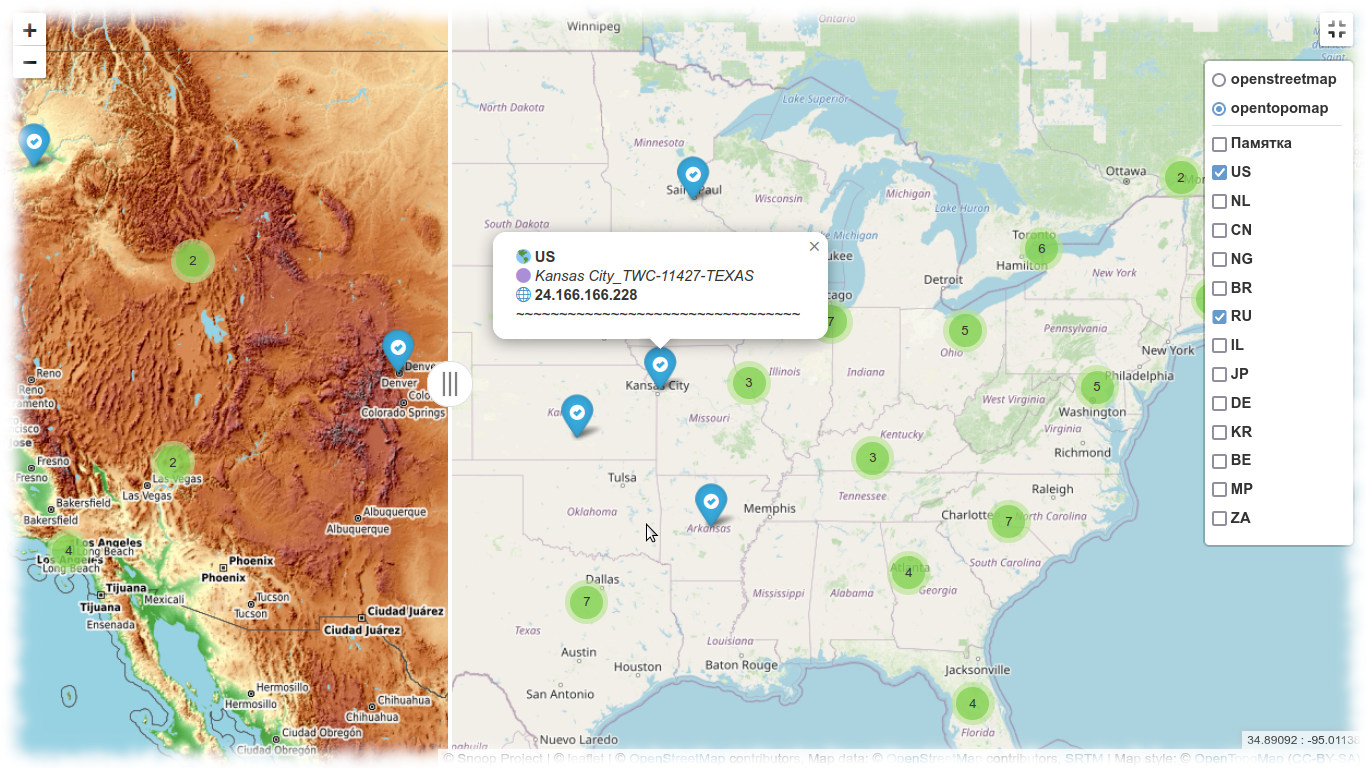Click the Kansas City location marker
The height and width of the screenshot is (768, 1366).
pyautogui.click(x=660, y=366)
